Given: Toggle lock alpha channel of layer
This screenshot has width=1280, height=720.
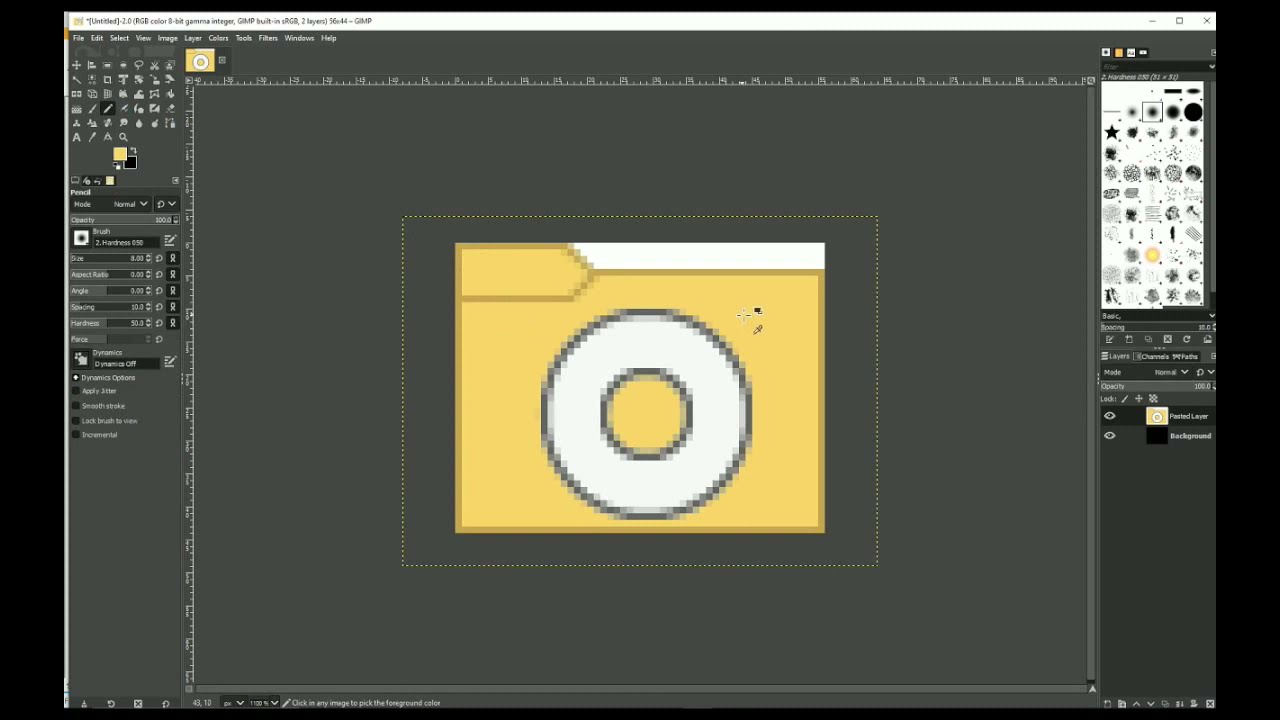Looking at the screenshot, I should pyautogui.click(x=1153, y=399).
